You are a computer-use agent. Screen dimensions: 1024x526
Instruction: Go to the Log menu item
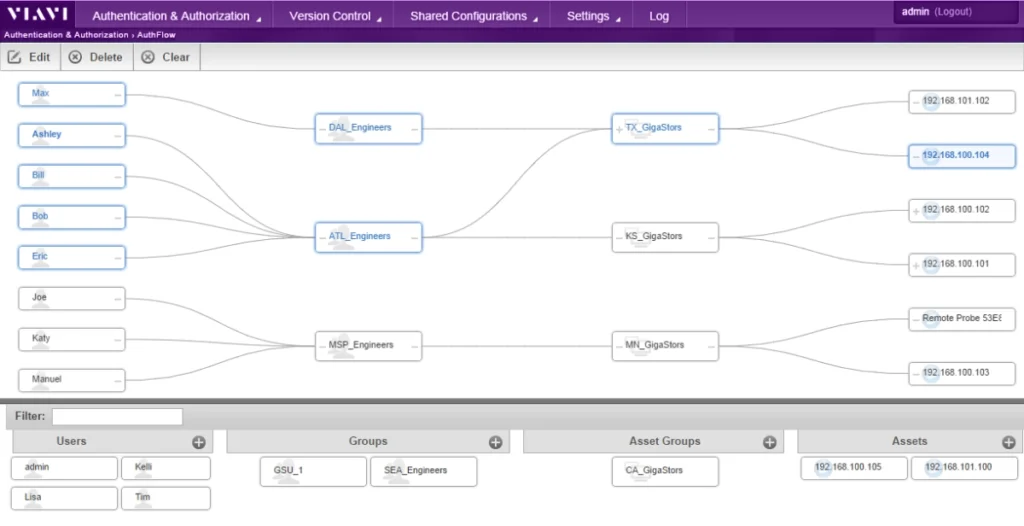[659, 16]
